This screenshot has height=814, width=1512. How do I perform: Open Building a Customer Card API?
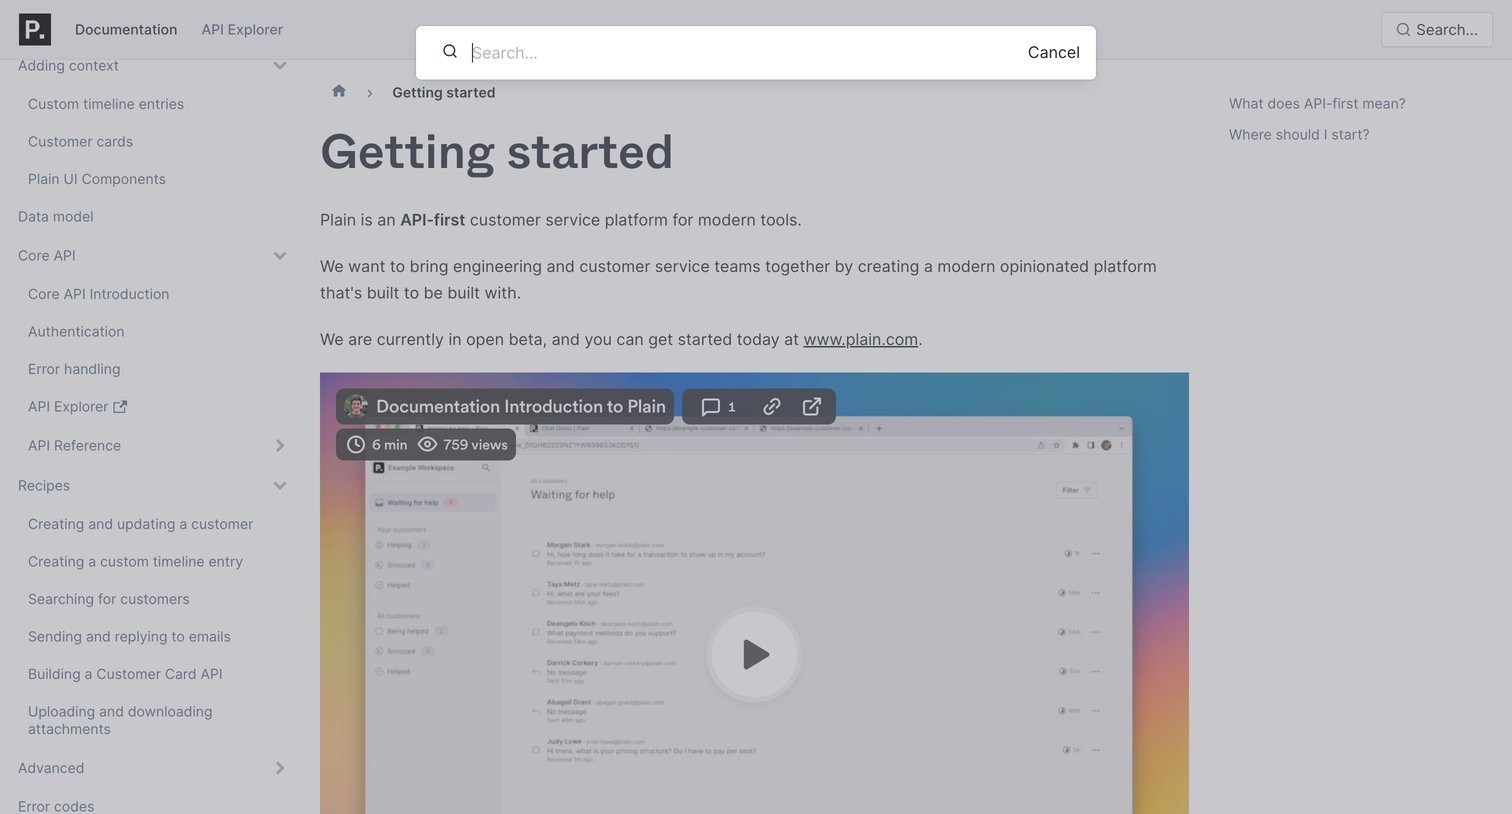click(x=125, y=674)
